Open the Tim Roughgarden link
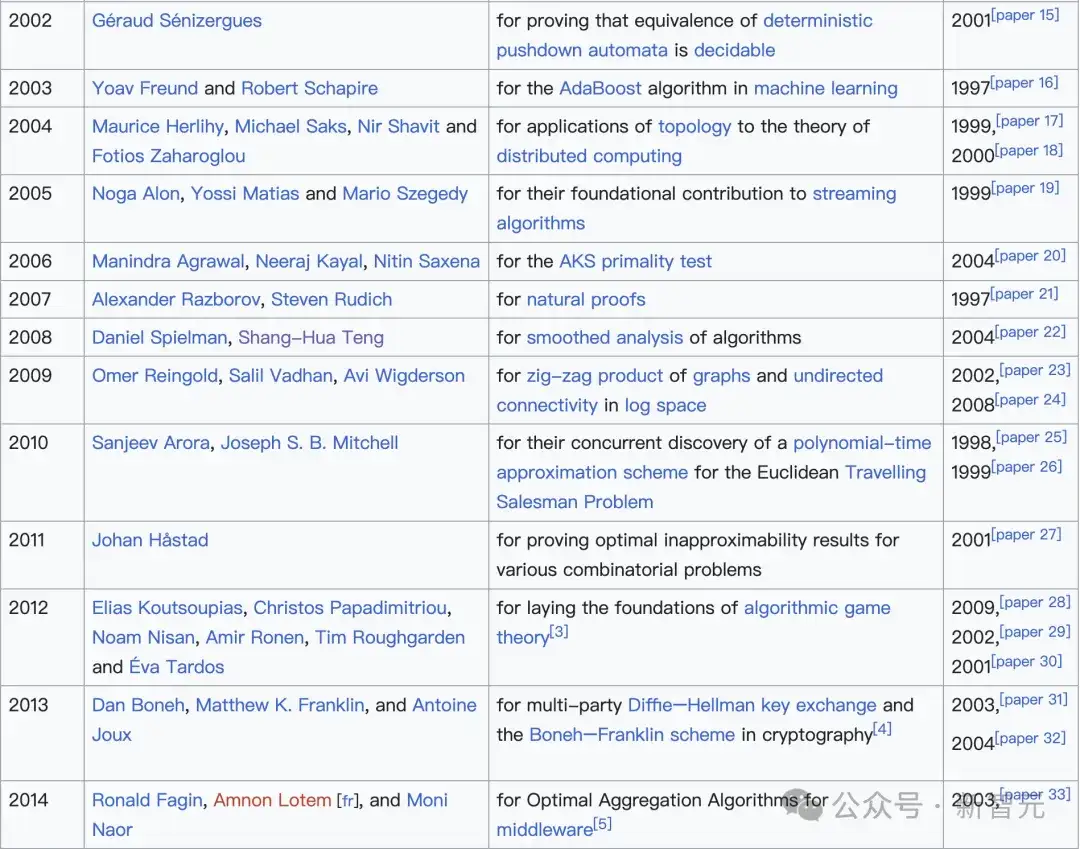Viewport: 1080px width, 849px height. [390, 638]
